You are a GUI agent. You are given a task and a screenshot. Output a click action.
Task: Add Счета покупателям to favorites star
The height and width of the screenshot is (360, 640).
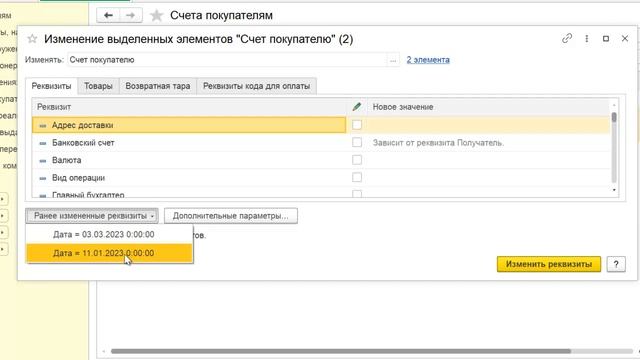156,16
